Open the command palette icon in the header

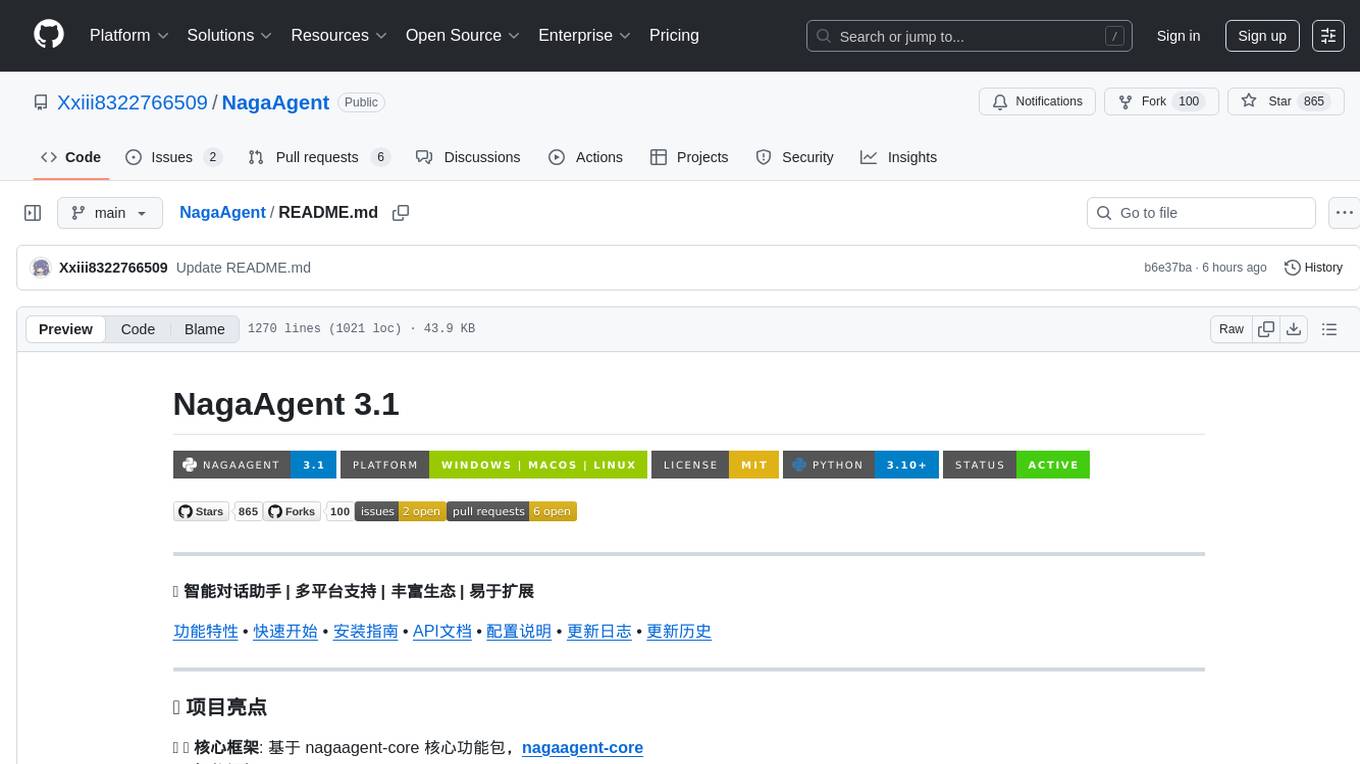tap(1328, 35)
